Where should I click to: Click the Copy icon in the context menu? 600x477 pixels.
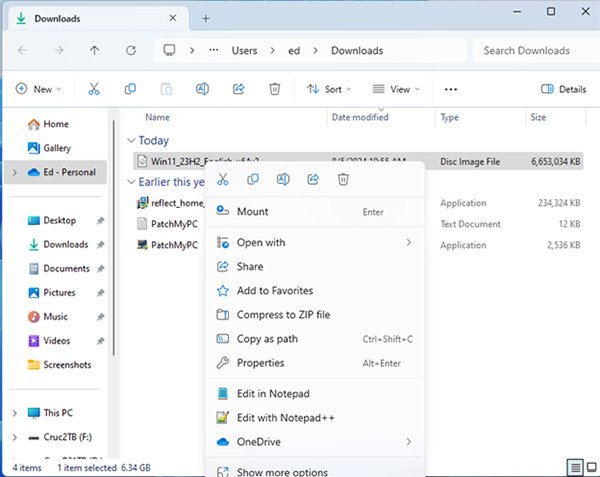[253, 179]
